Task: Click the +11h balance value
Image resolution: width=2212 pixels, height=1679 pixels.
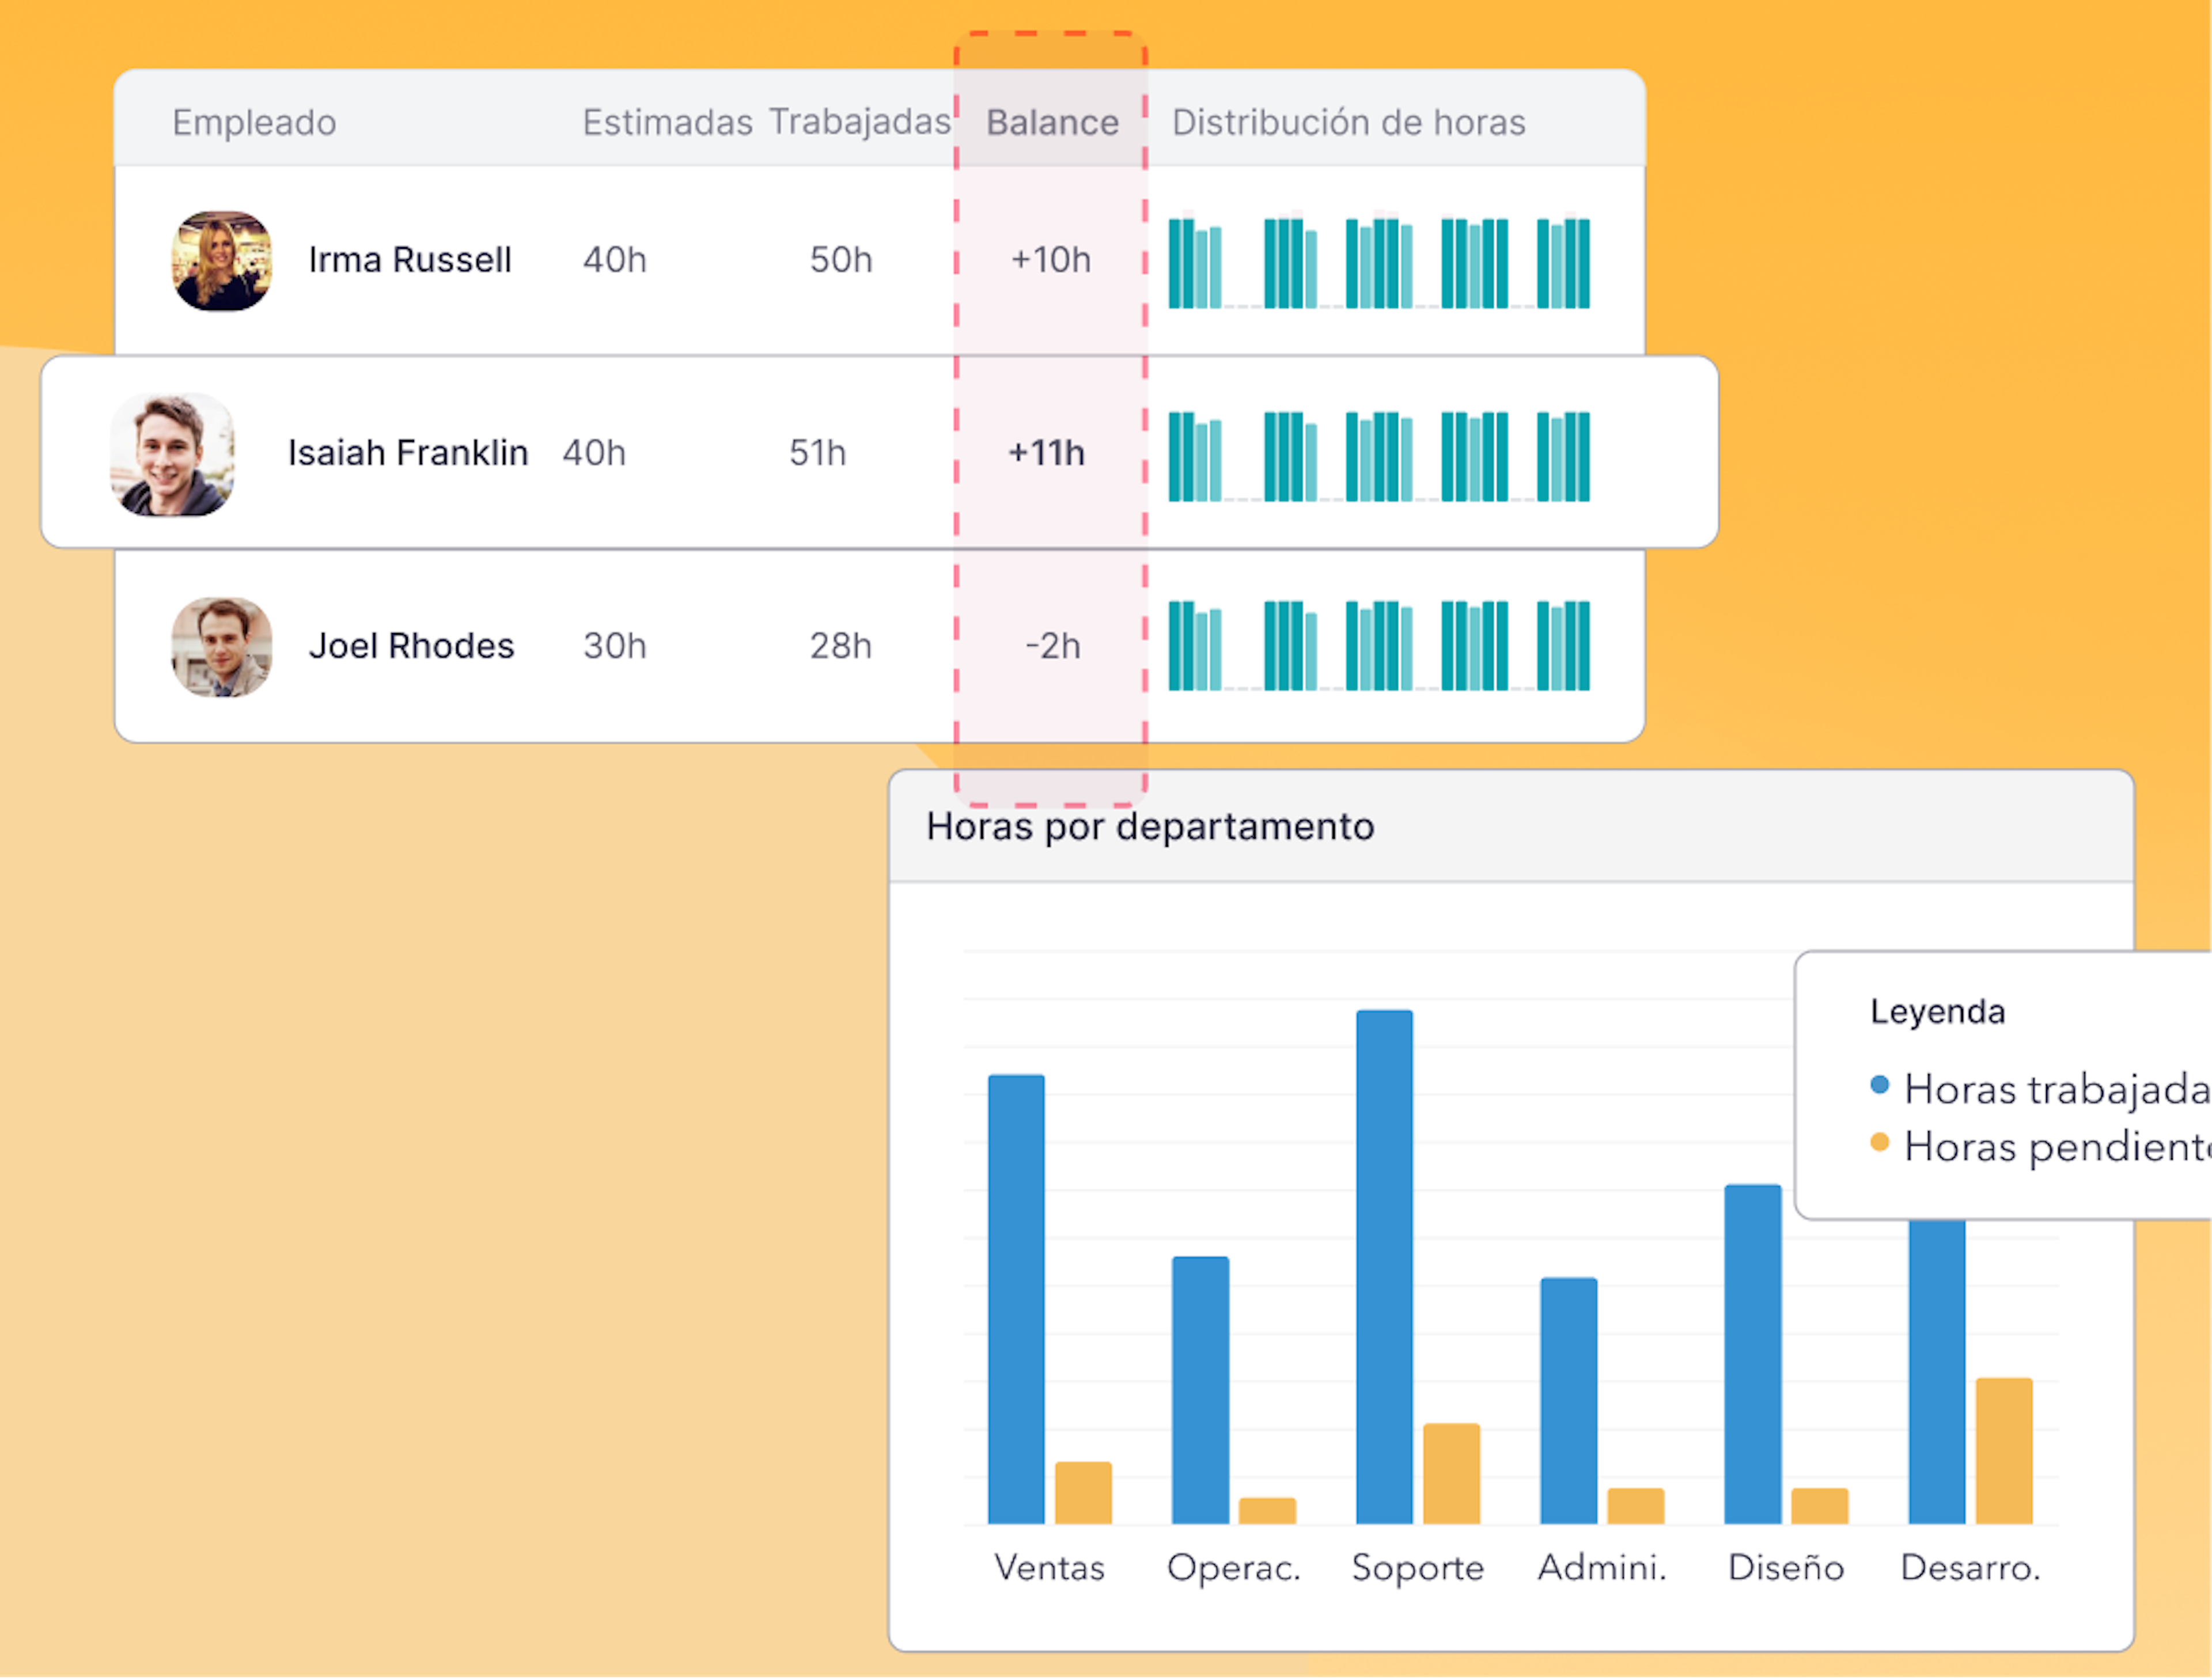Action: coord(1046,453)
